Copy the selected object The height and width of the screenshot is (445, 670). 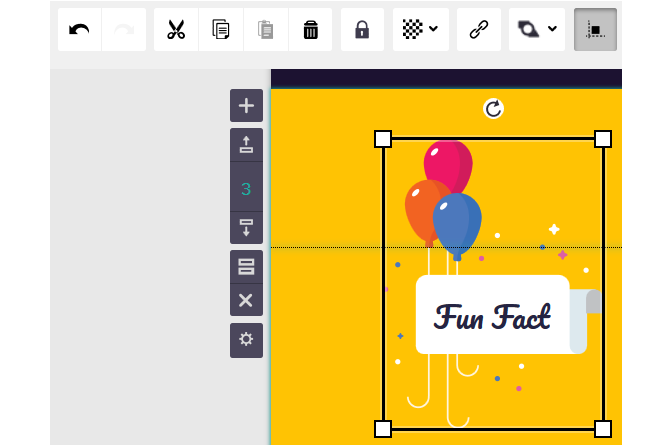coord(221,29)
